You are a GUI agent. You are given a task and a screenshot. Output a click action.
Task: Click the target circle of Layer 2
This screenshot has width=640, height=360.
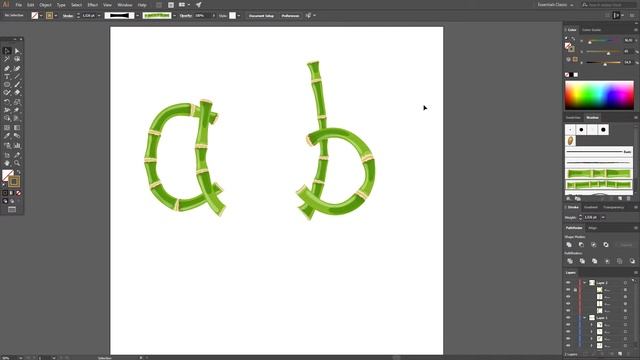click(x=625, y=282)
